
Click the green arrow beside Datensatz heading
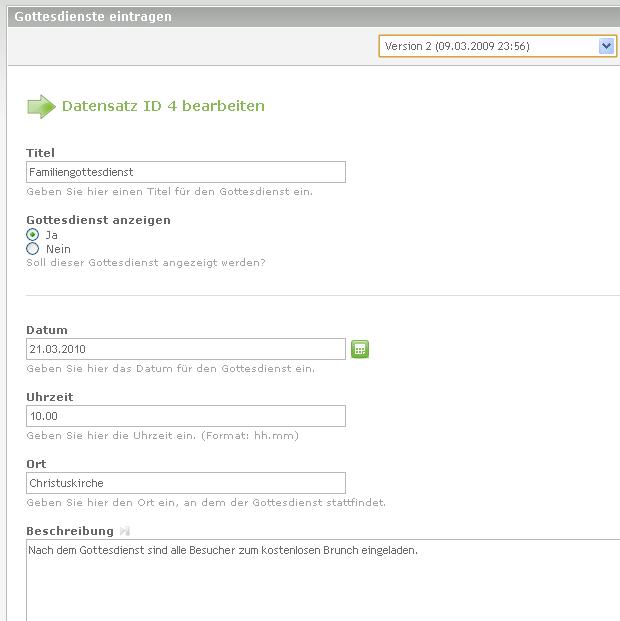(41, 107)
